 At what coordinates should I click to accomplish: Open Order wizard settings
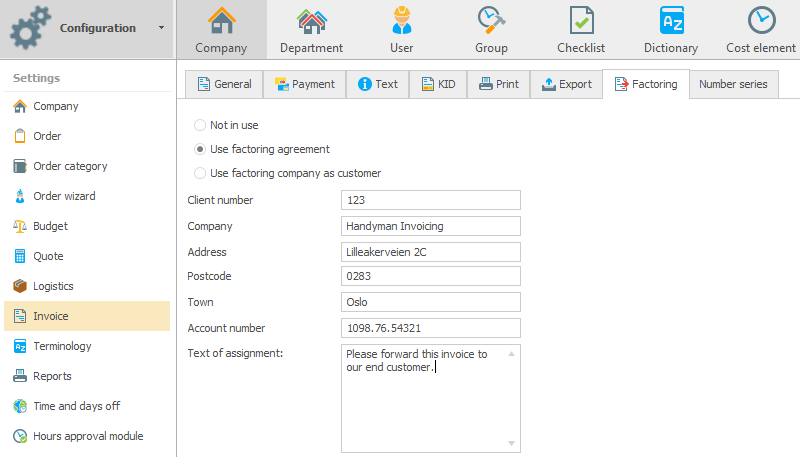point(87,196)
